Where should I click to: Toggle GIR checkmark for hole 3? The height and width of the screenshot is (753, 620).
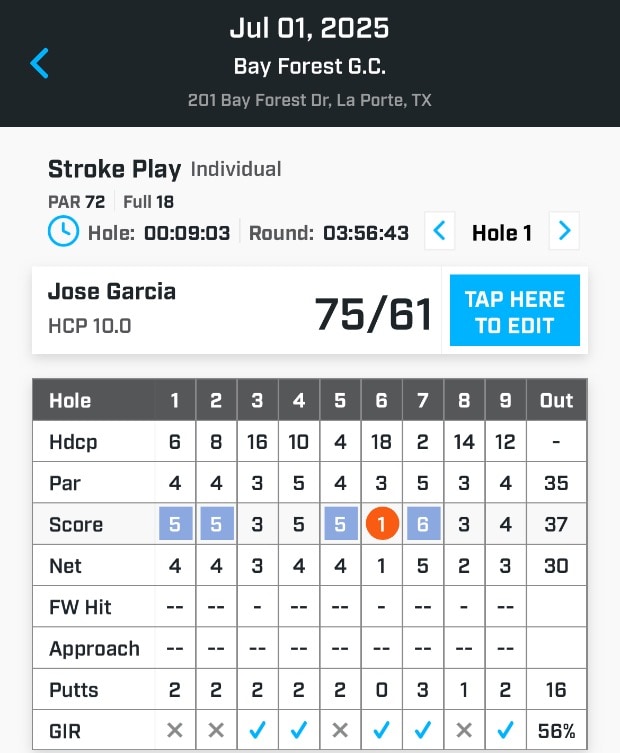pyautogui.click(x=257, y=731)
